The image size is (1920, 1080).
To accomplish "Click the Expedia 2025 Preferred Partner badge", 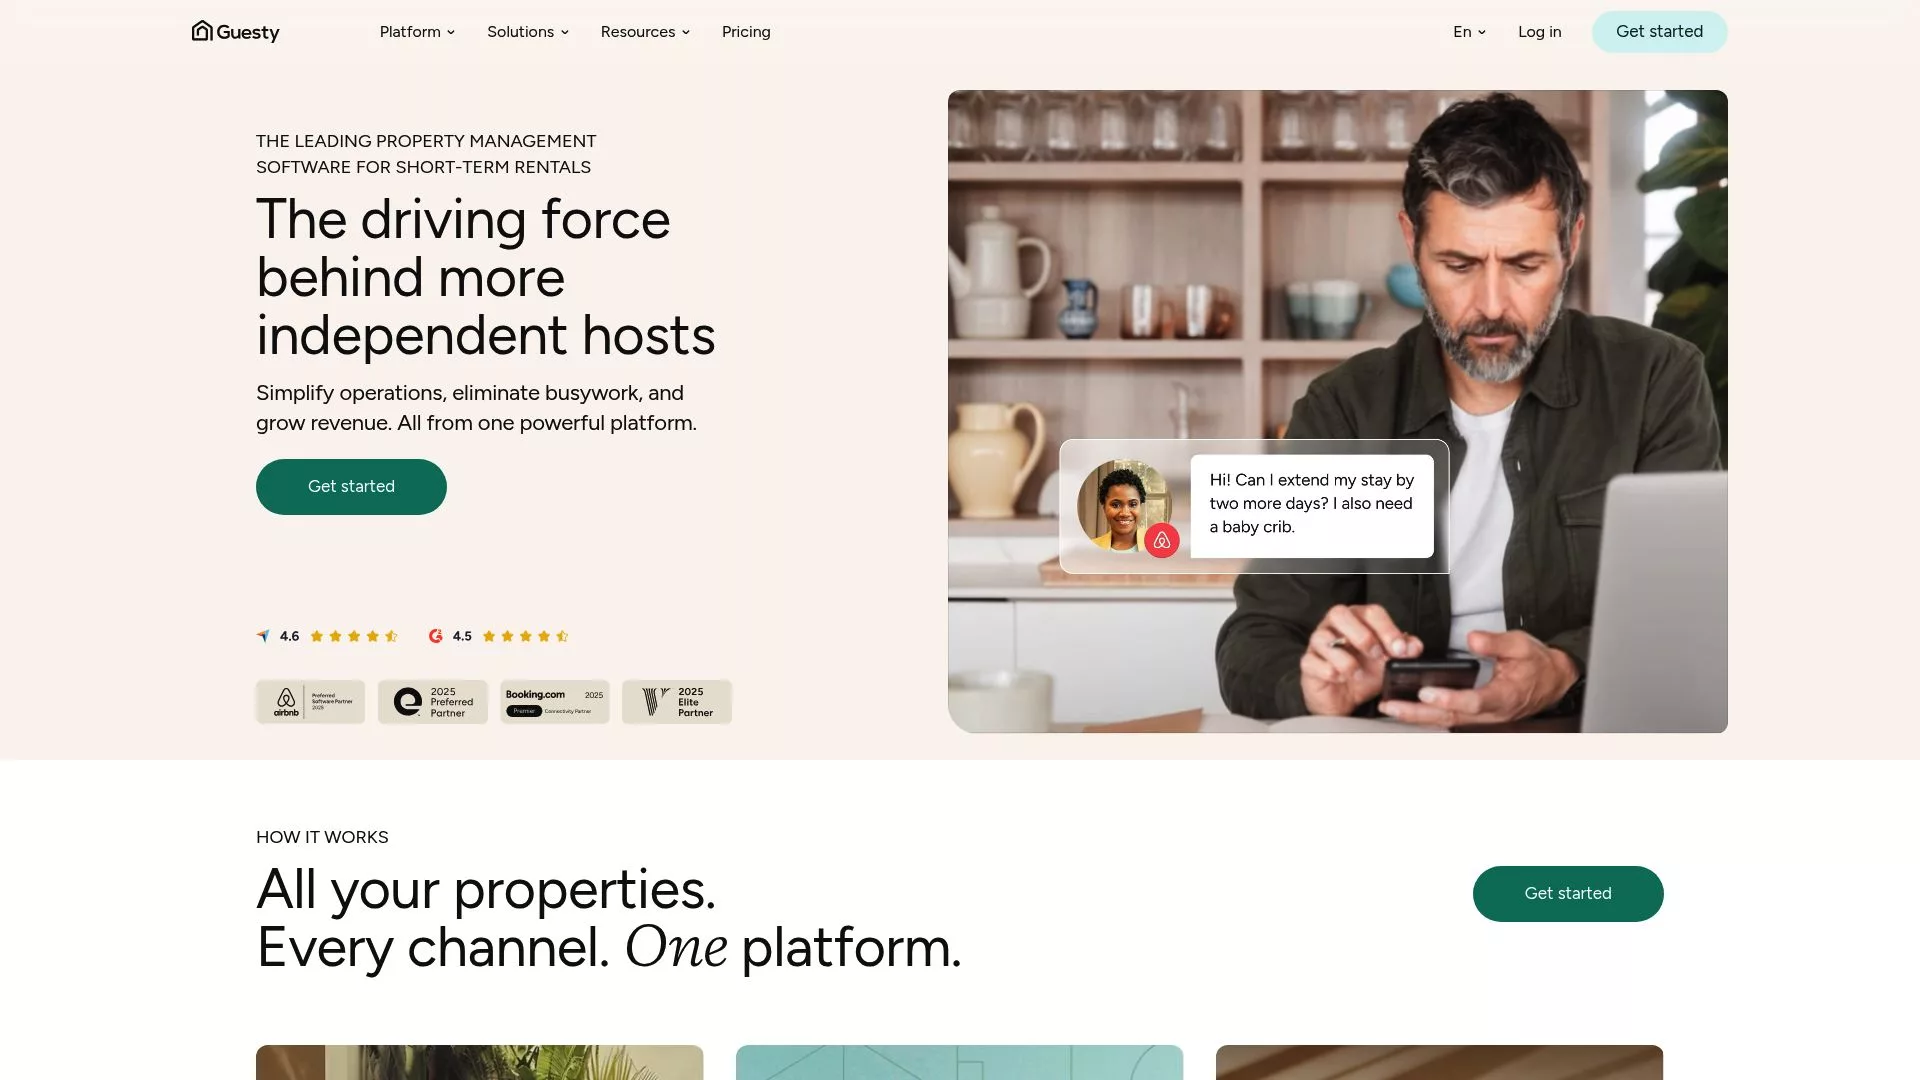I will tap(432, 702).
